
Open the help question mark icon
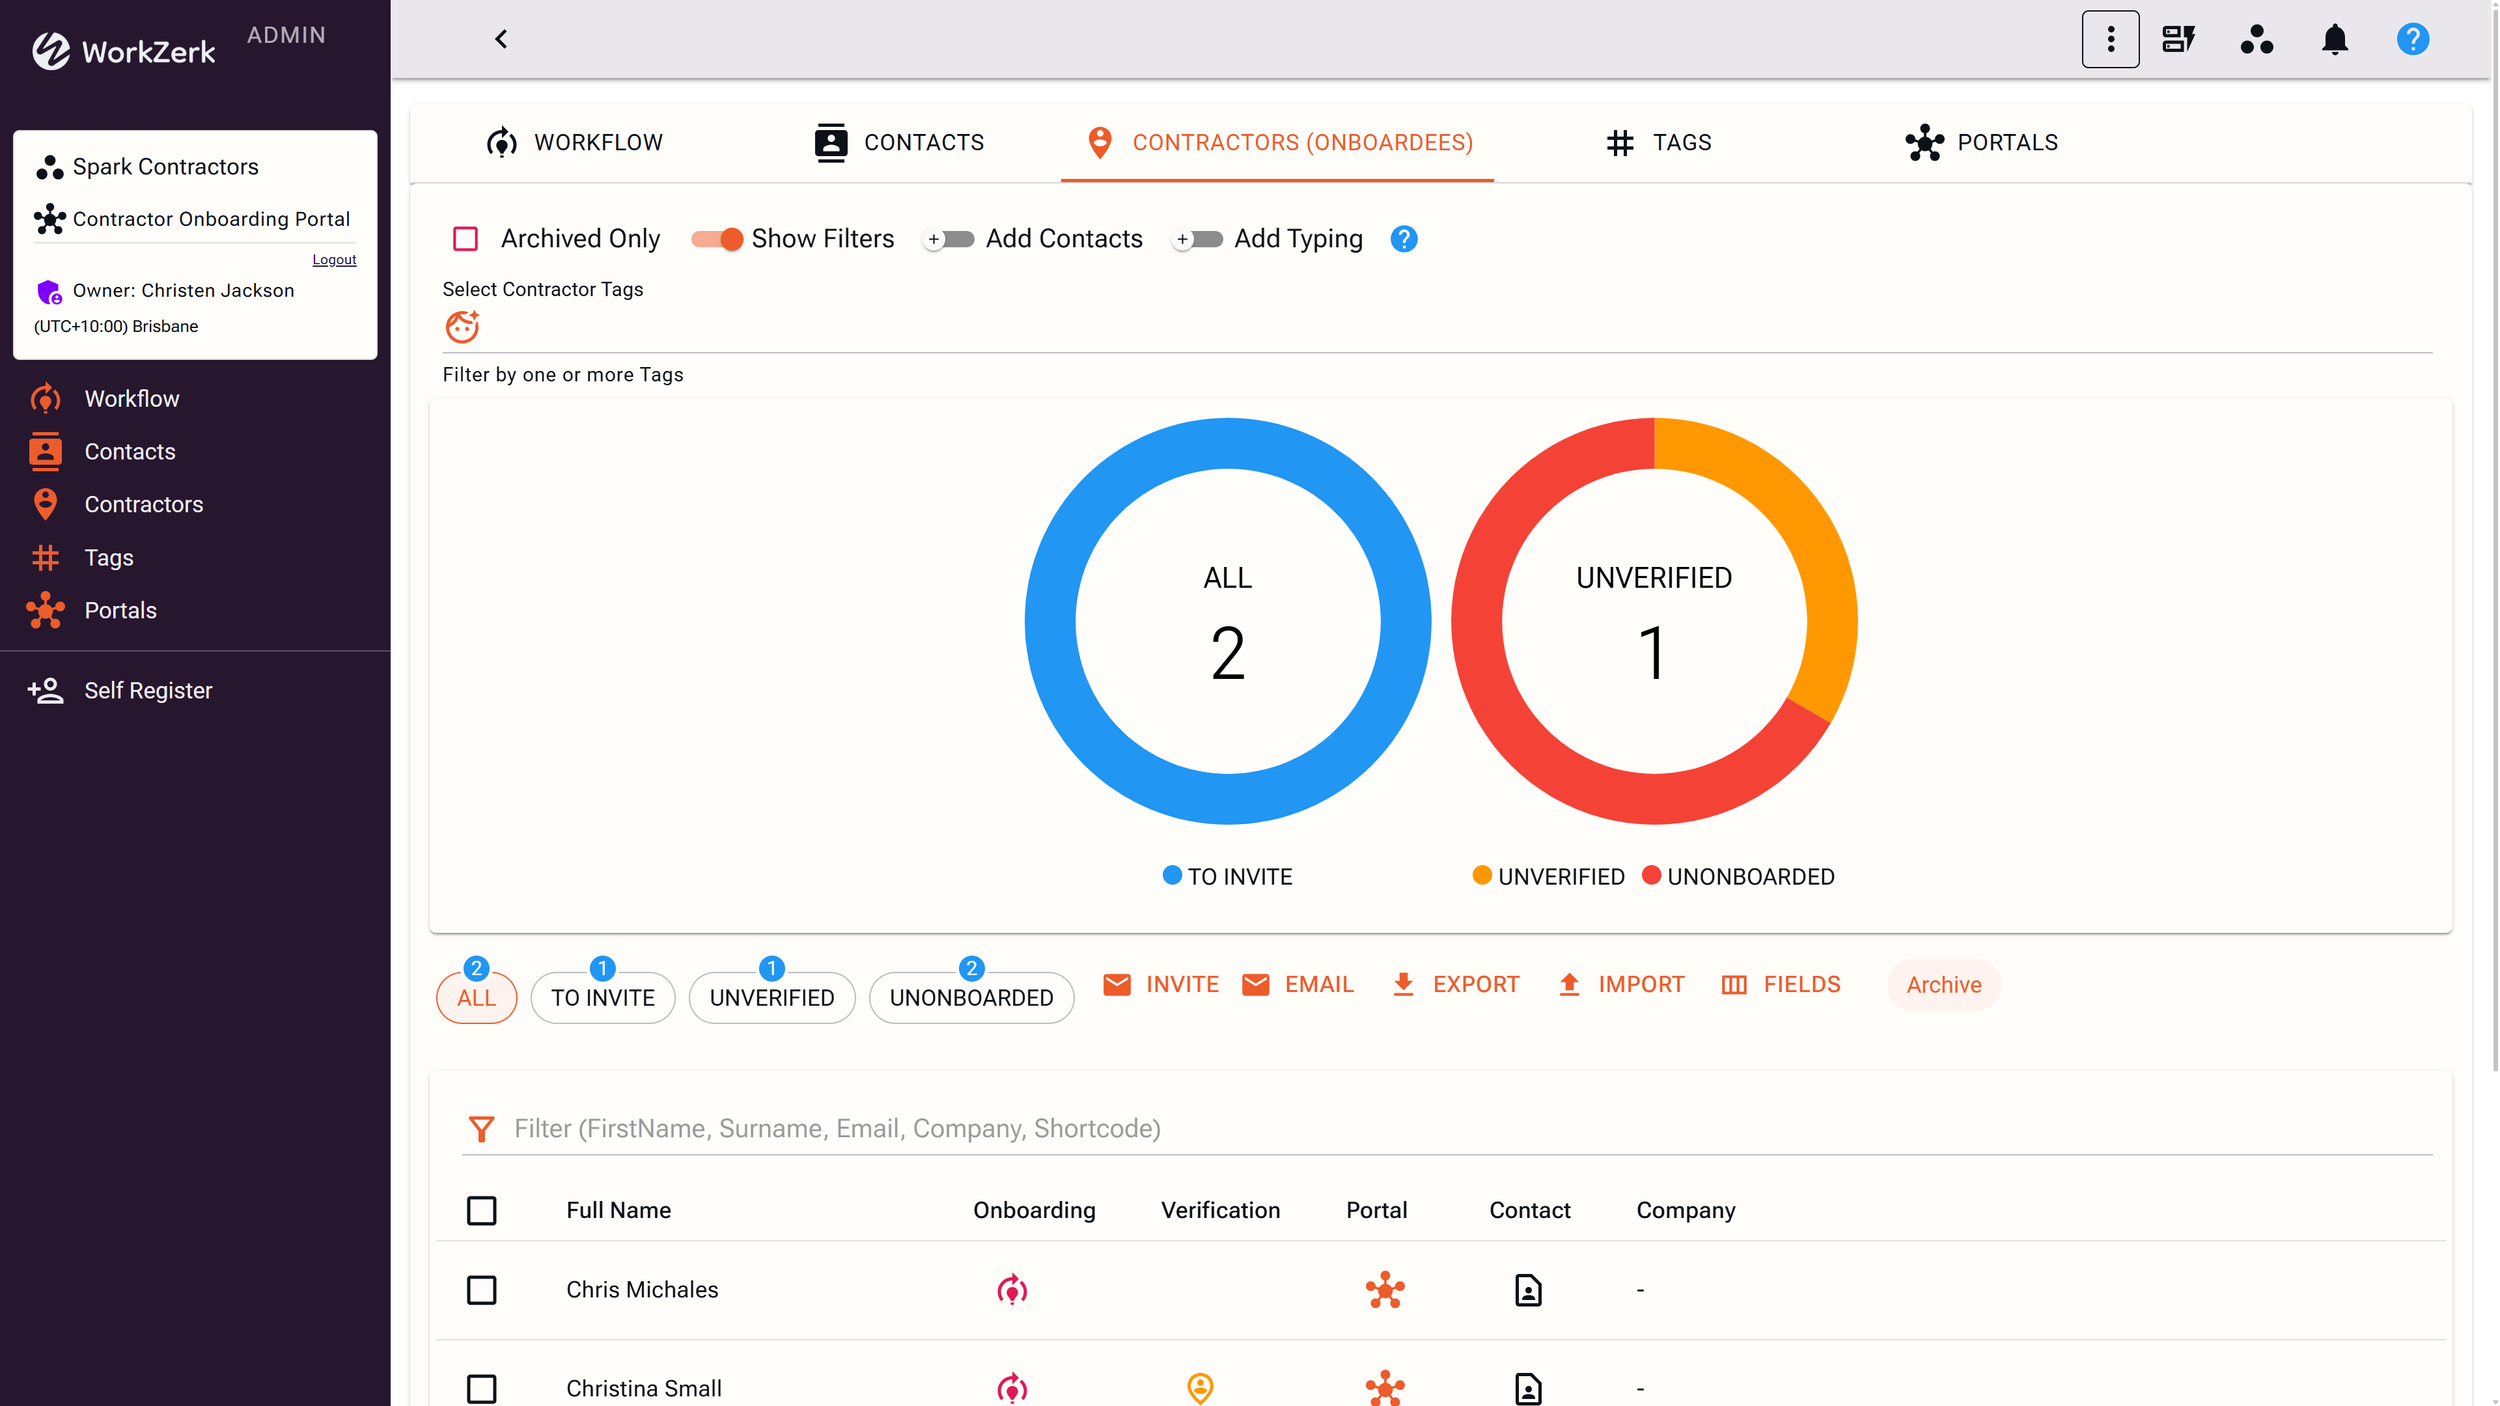pyautogui.click(x=2412, y=39)
